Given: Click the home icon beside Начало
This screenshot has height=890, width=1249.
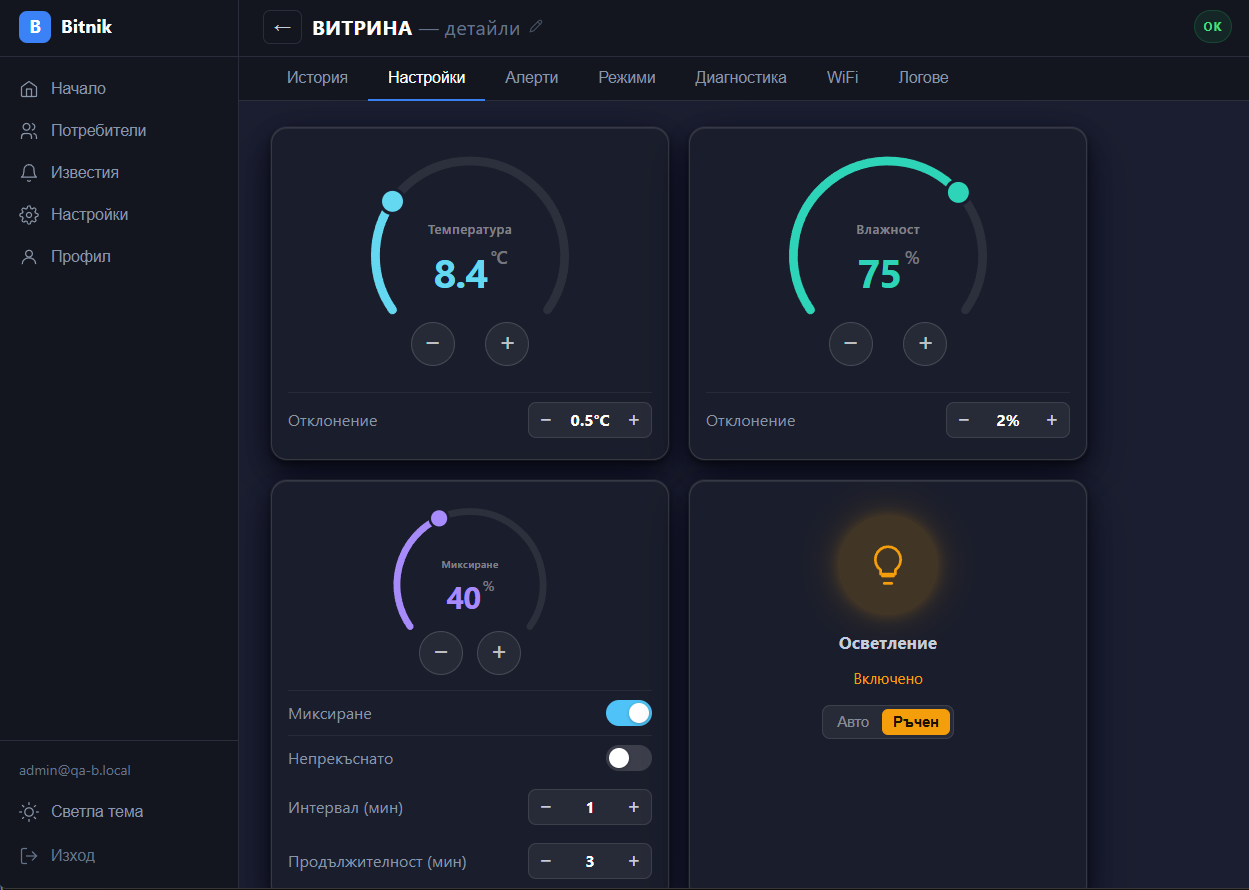Looking at the screenshot, I should tap(29, 89).
